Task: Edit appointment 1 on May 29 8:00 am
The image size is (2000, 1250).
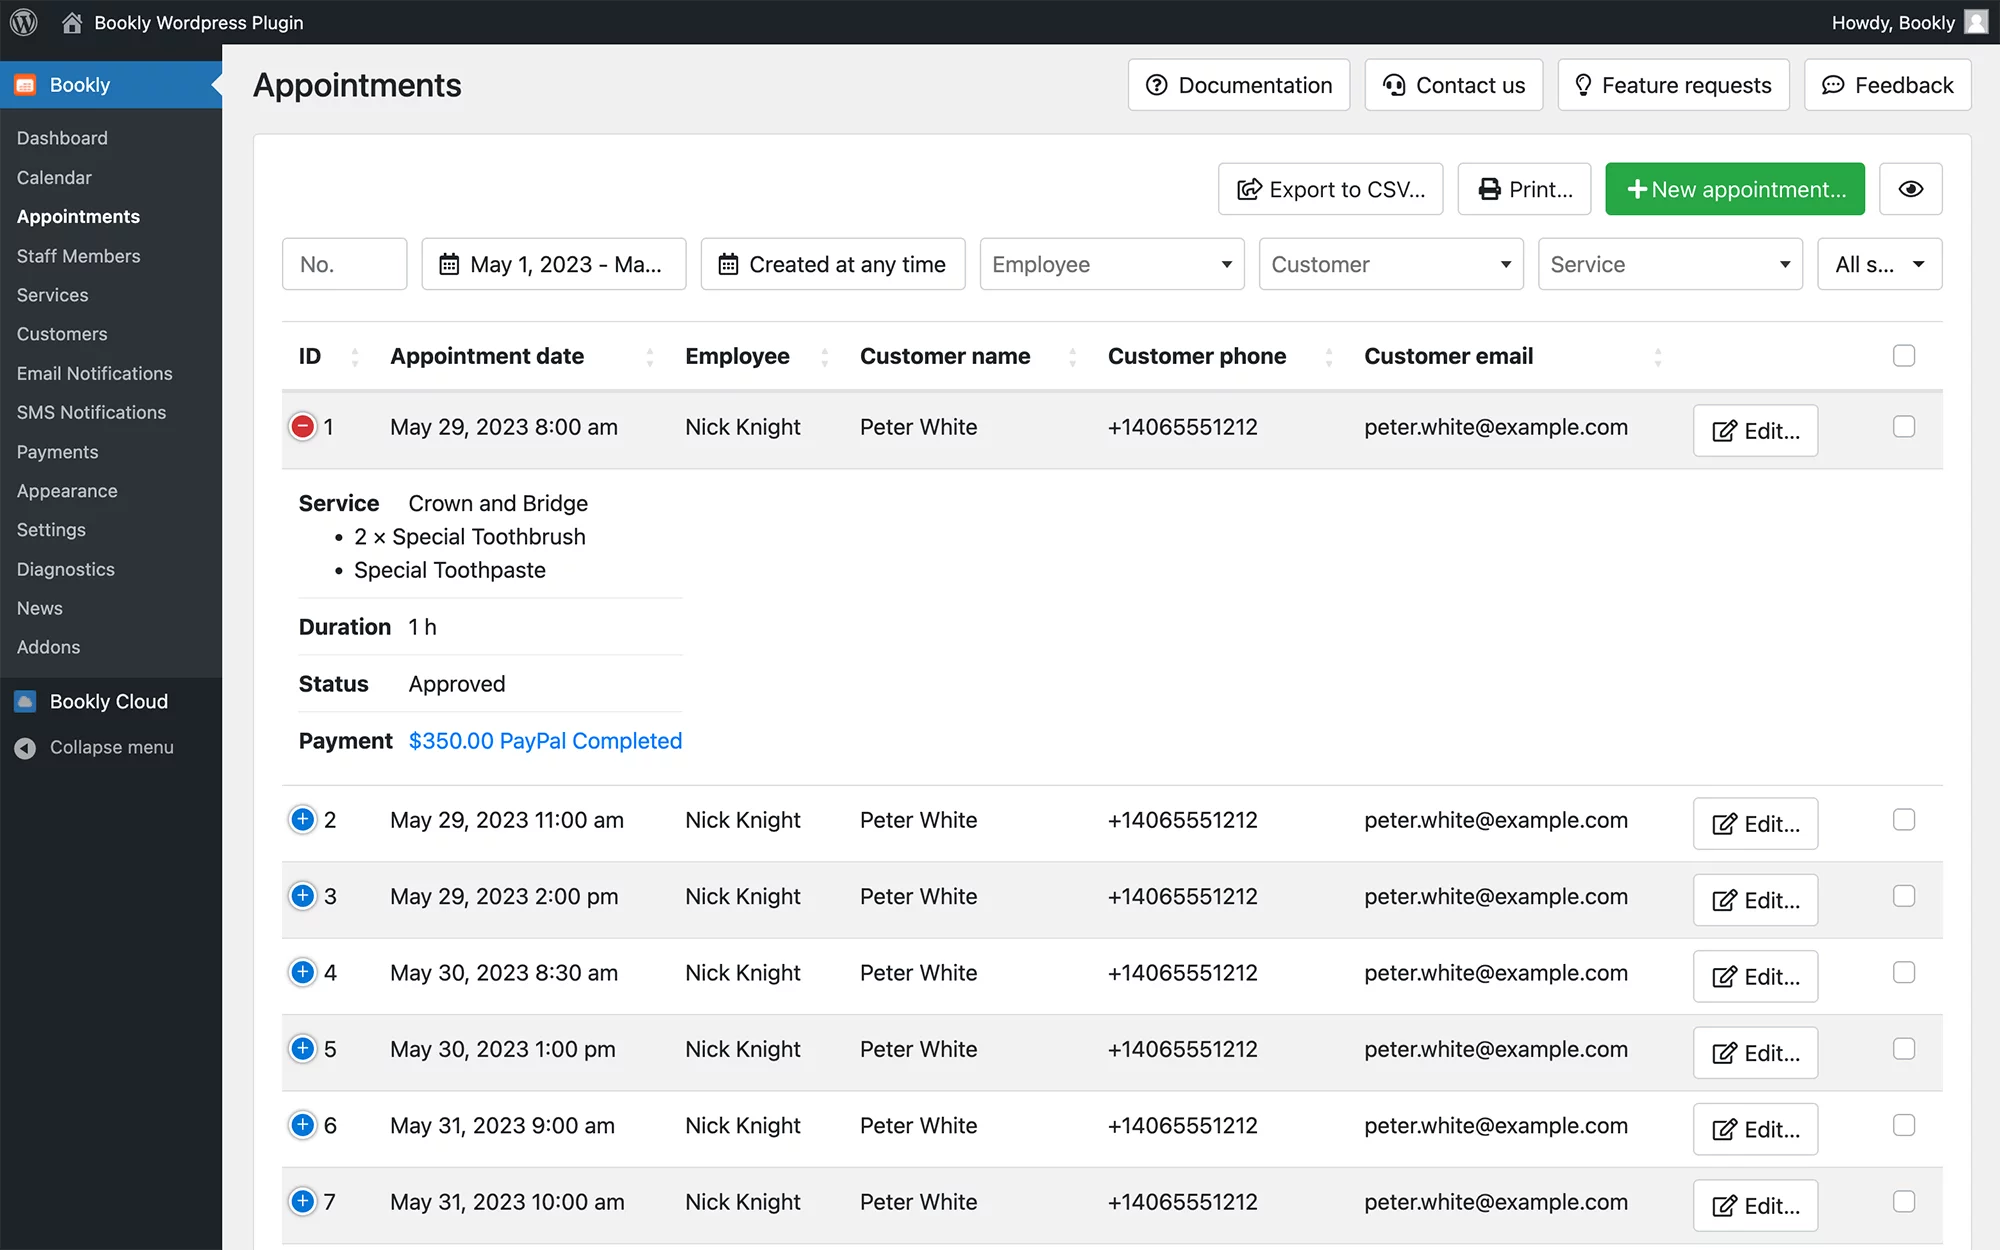Action: [x=1755, y=431]
